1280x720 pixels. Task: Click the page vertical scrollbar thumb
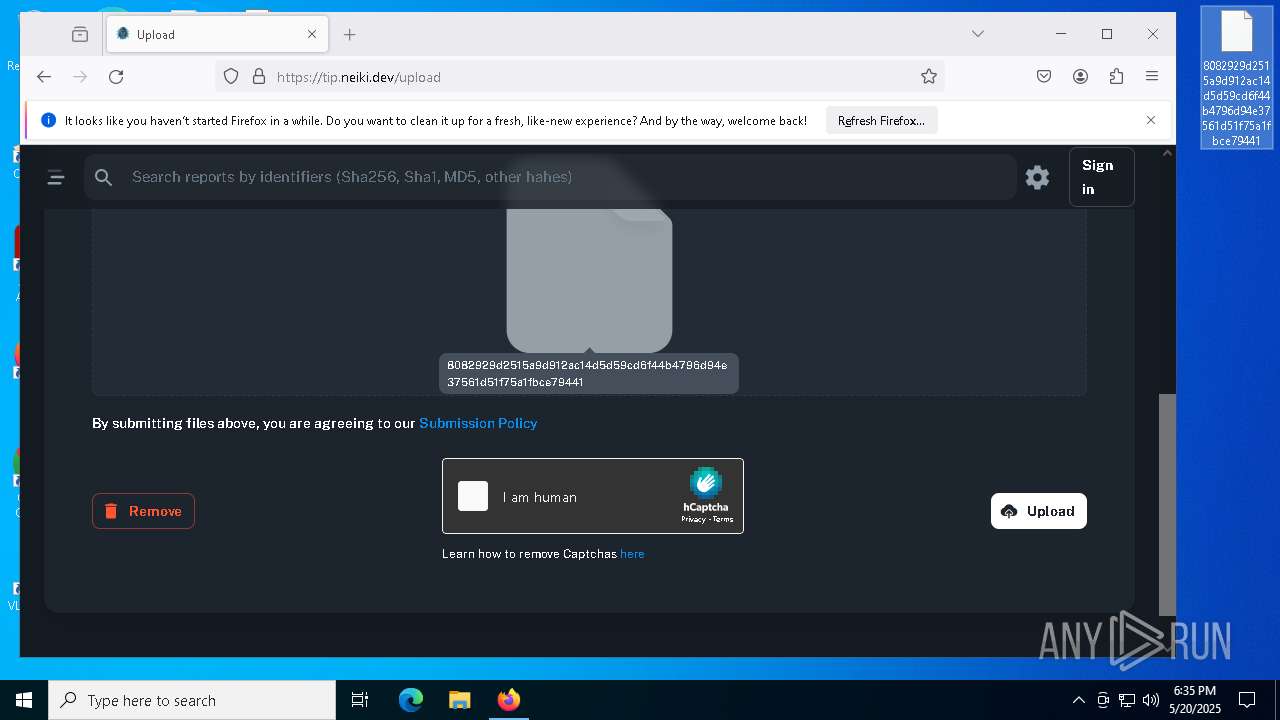1167,504
